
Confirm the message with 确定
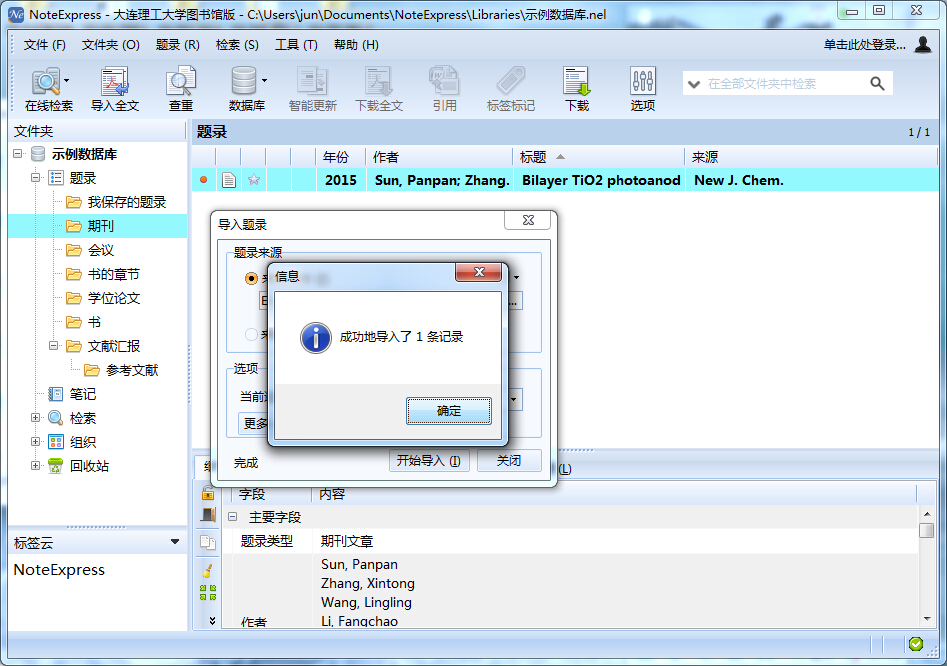coord(449,411)
